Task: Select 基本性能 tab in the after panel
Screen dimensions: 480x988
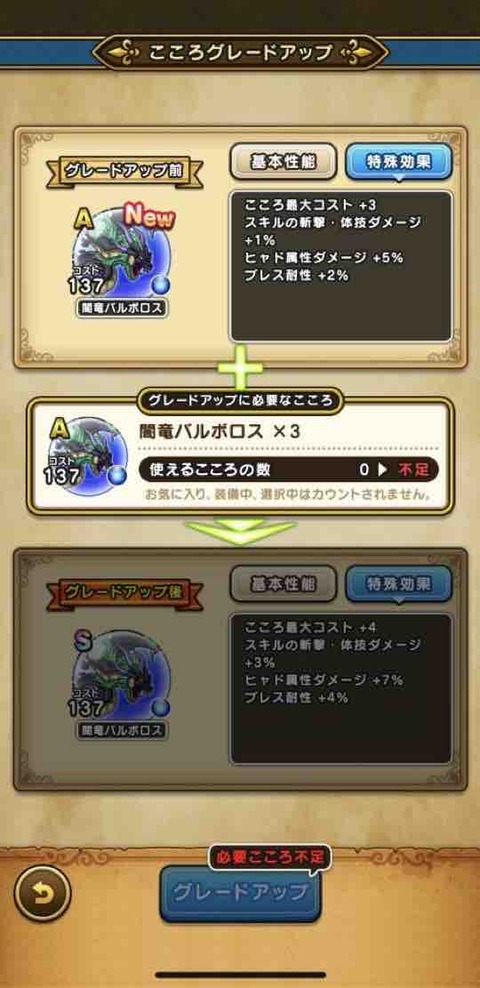Action: [283, 584]
